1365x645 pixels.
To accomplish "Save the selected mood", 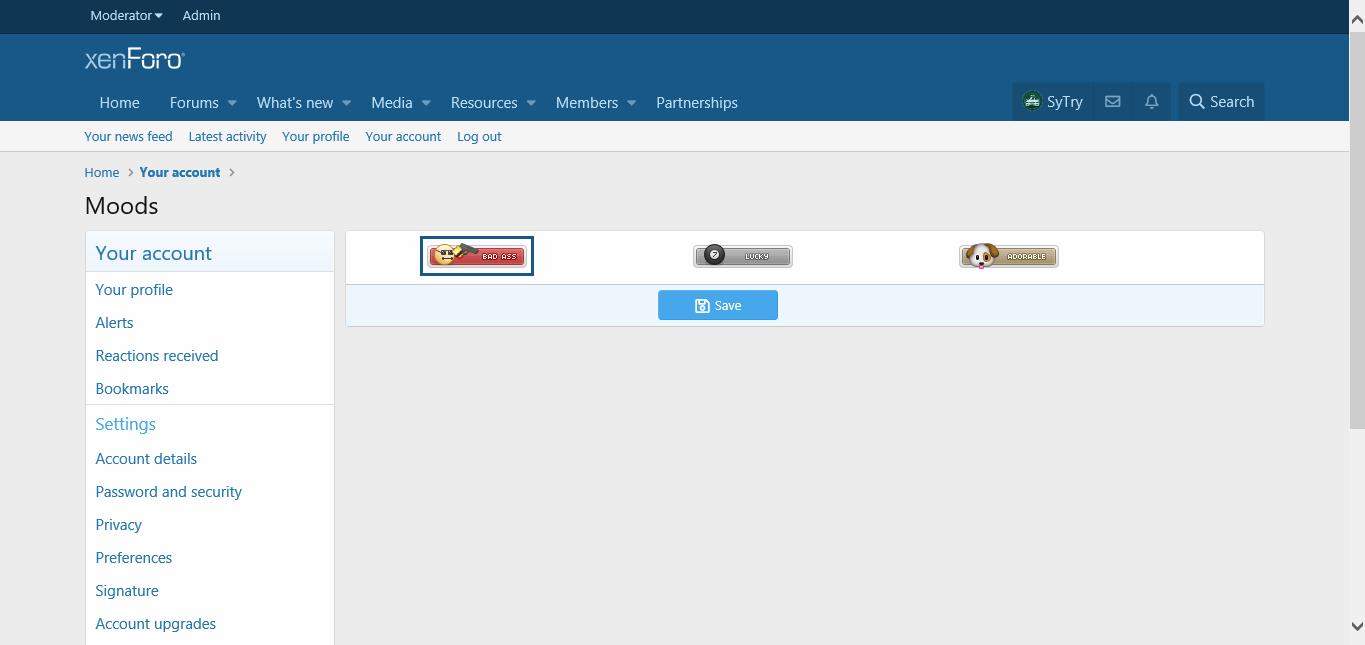I will (x=717, y=305).
